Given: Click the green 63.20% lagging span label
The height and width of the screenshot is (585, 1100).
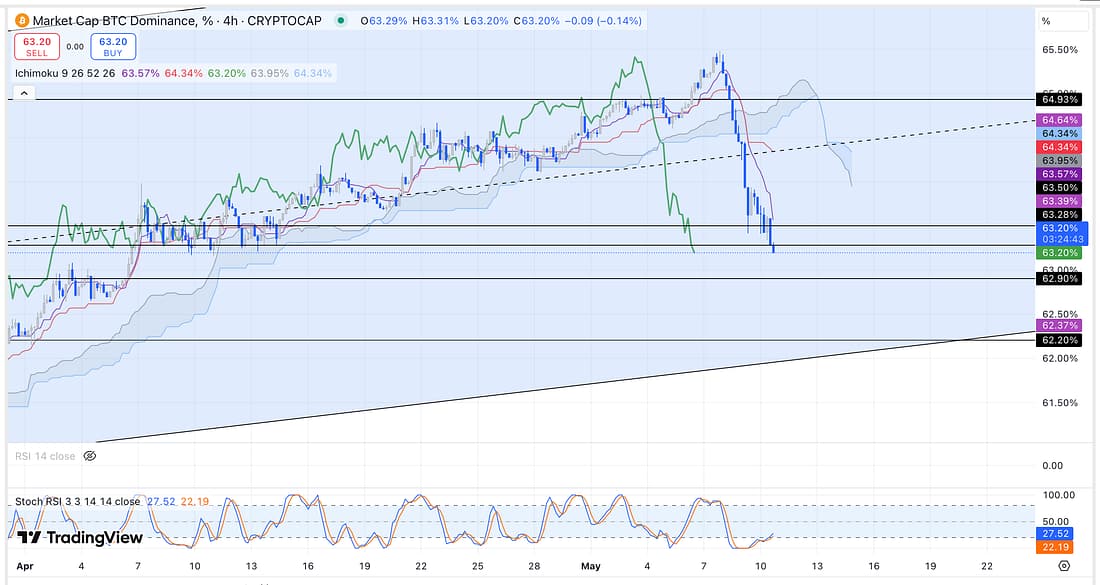Looking at the screenshot, I should point(1060,253).
